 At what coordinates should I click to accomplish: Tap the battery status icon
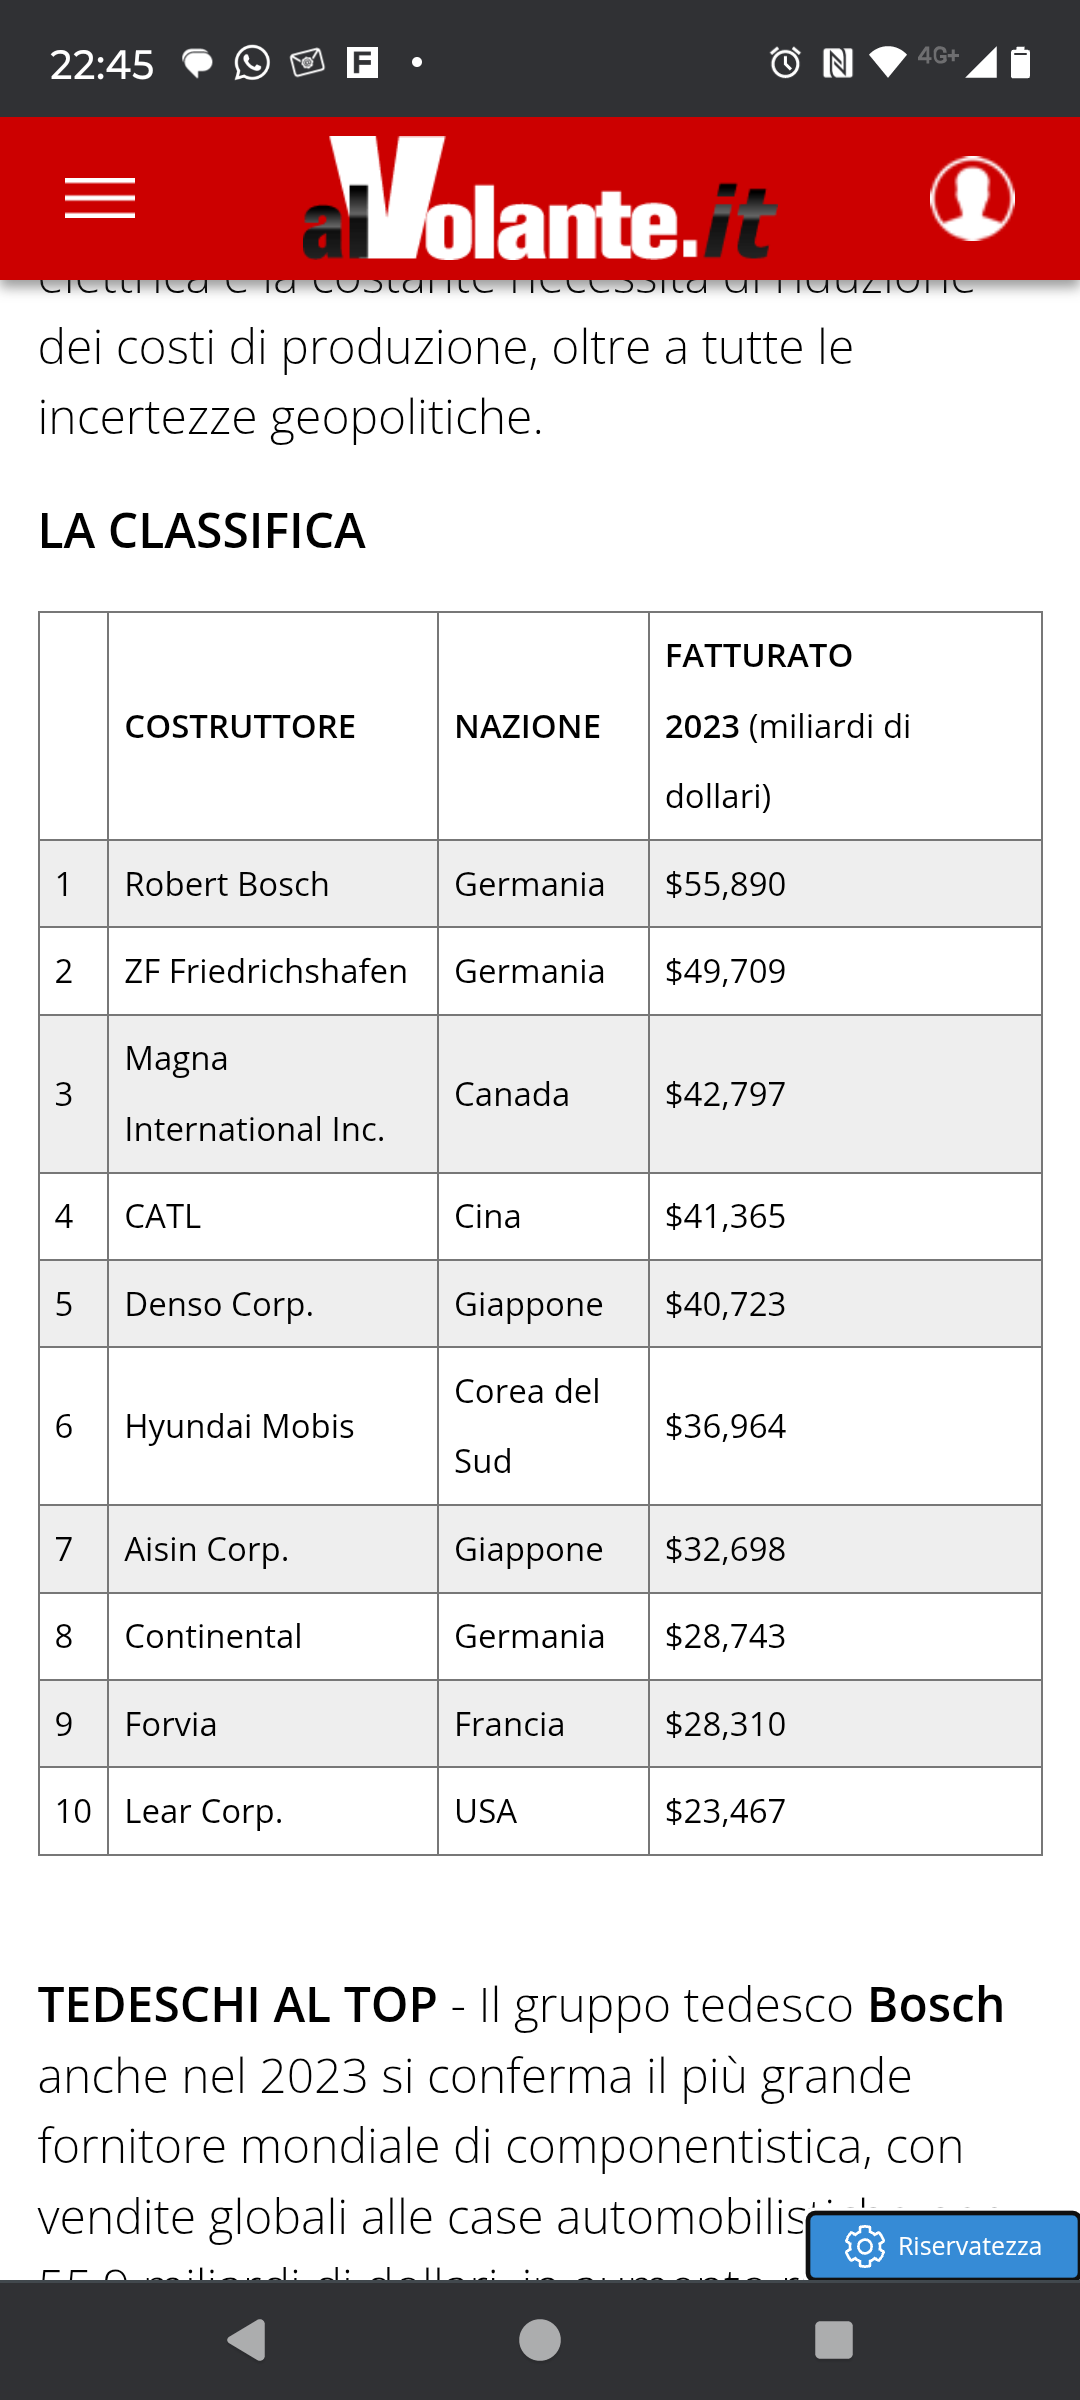click(1020, 63)
